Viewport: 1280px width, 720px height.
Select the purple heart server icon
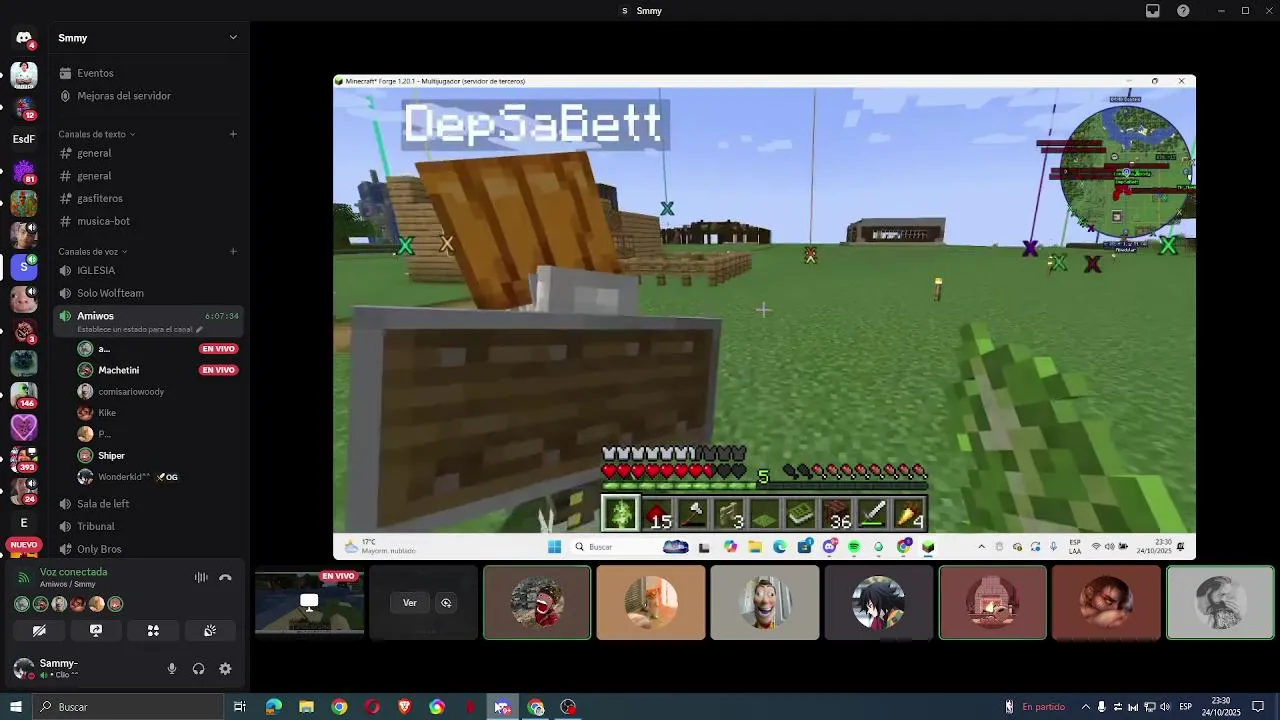24,427
